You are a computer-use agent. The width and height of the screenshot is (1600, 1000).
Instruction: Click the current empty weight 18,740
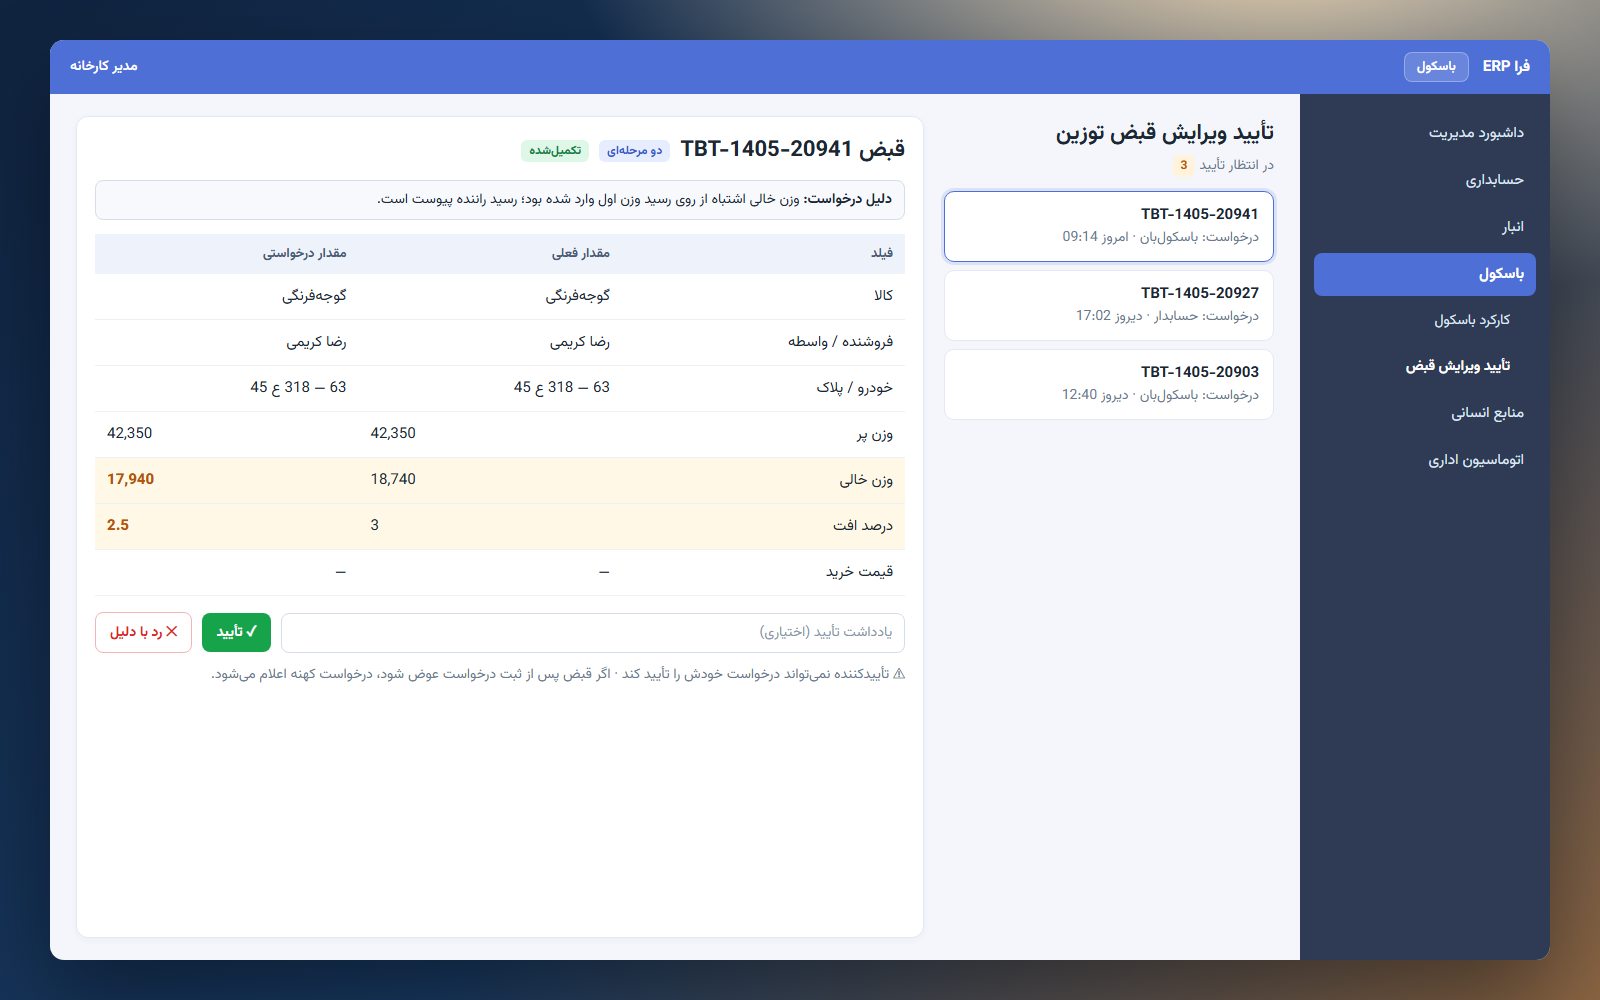tap(393, 479)
